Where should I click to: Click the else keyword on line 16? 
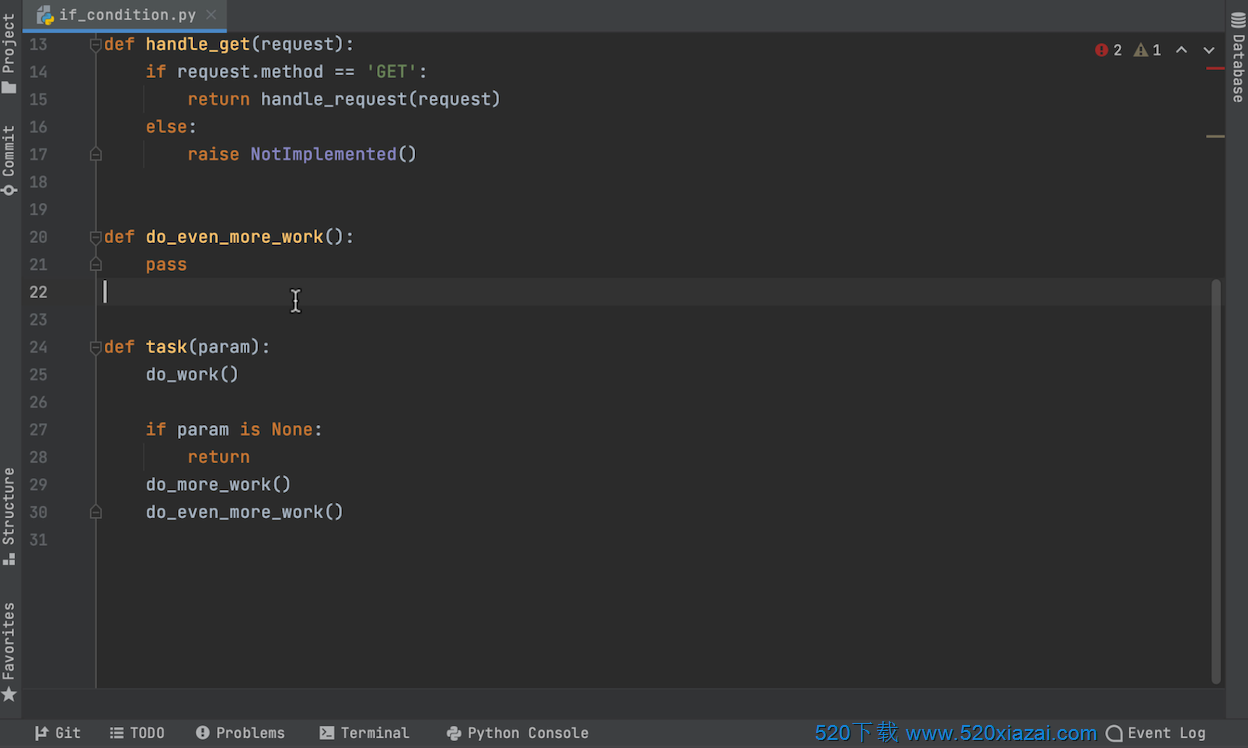166,127
